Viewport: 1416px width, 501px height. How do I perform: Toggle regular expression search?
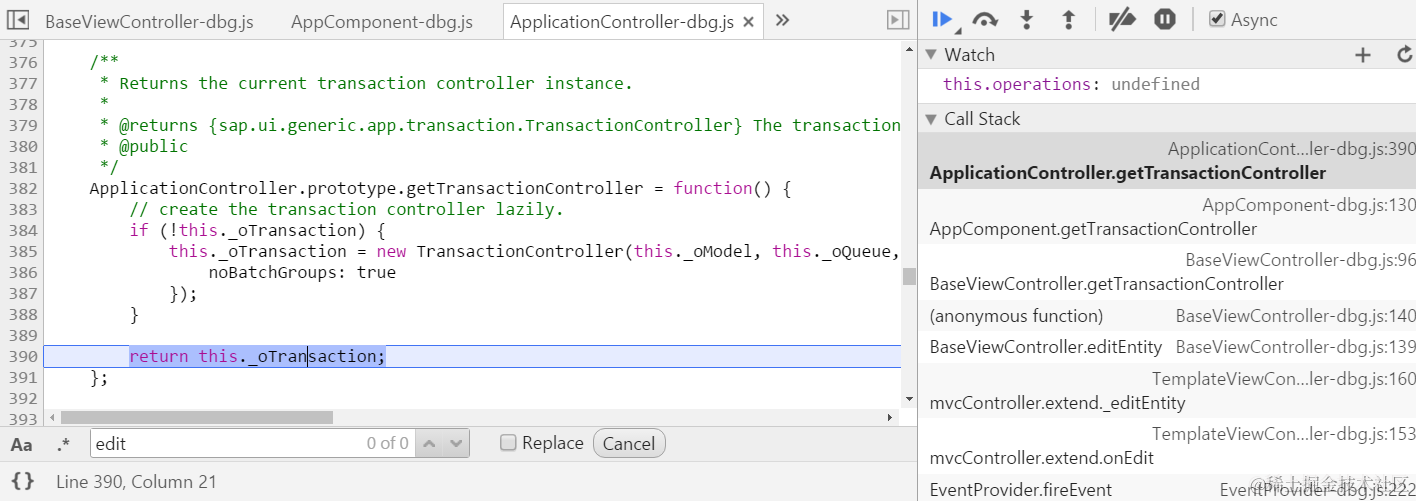[64, 444]
